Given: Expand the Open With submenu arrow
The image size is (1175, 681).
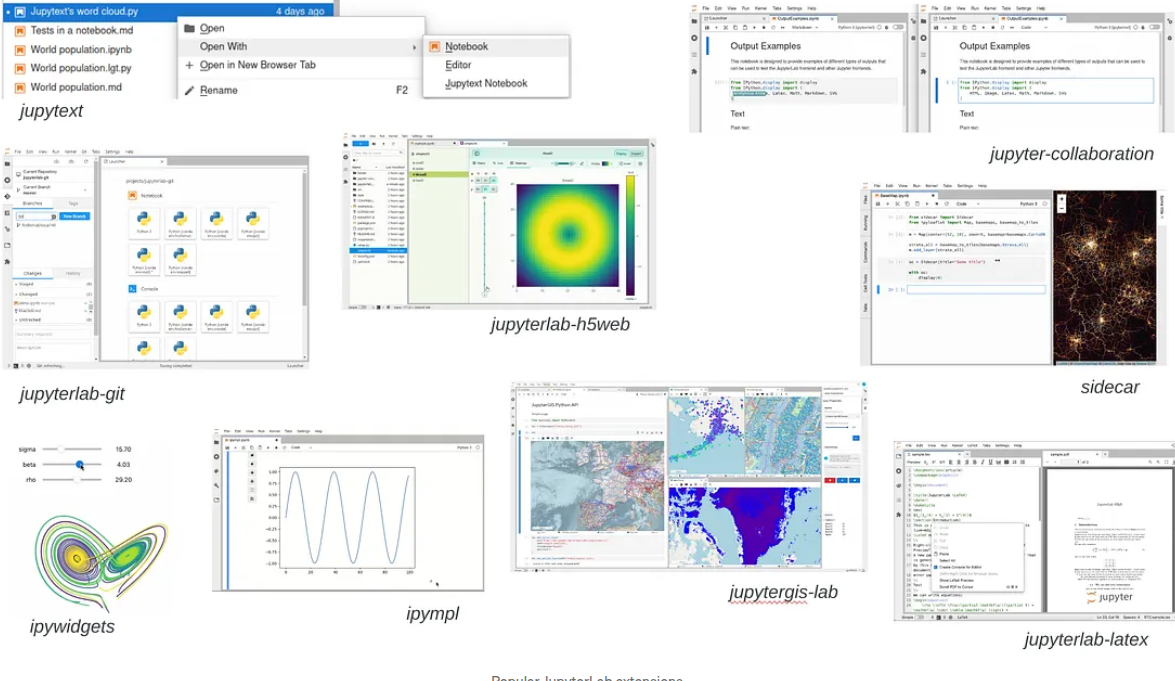Looking at the screenshot, I should (414, 47).
